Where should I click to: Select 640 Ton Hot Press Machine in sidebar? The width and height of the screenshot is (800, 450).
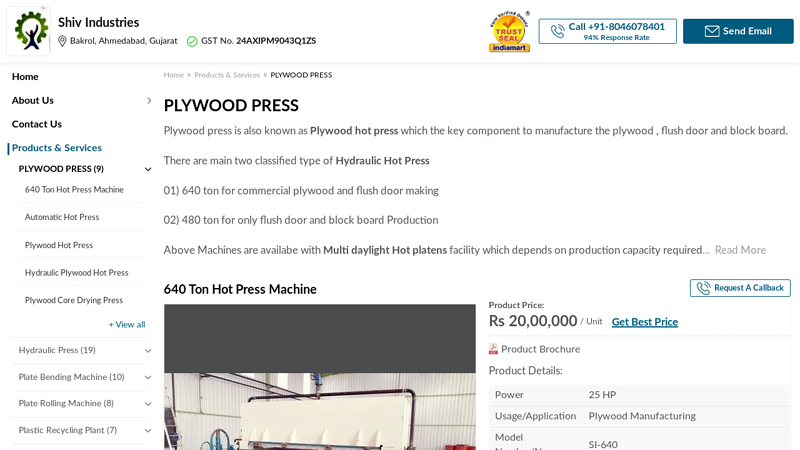[x=74, y=189]
